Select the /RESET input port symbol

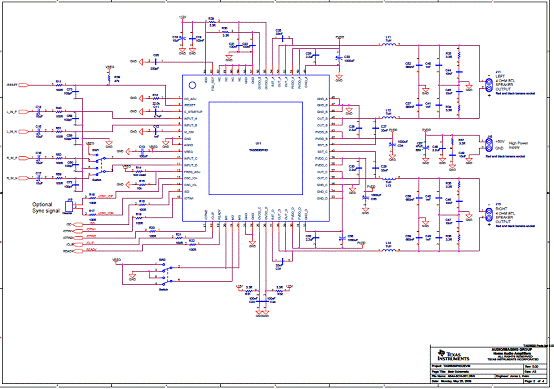23,85
